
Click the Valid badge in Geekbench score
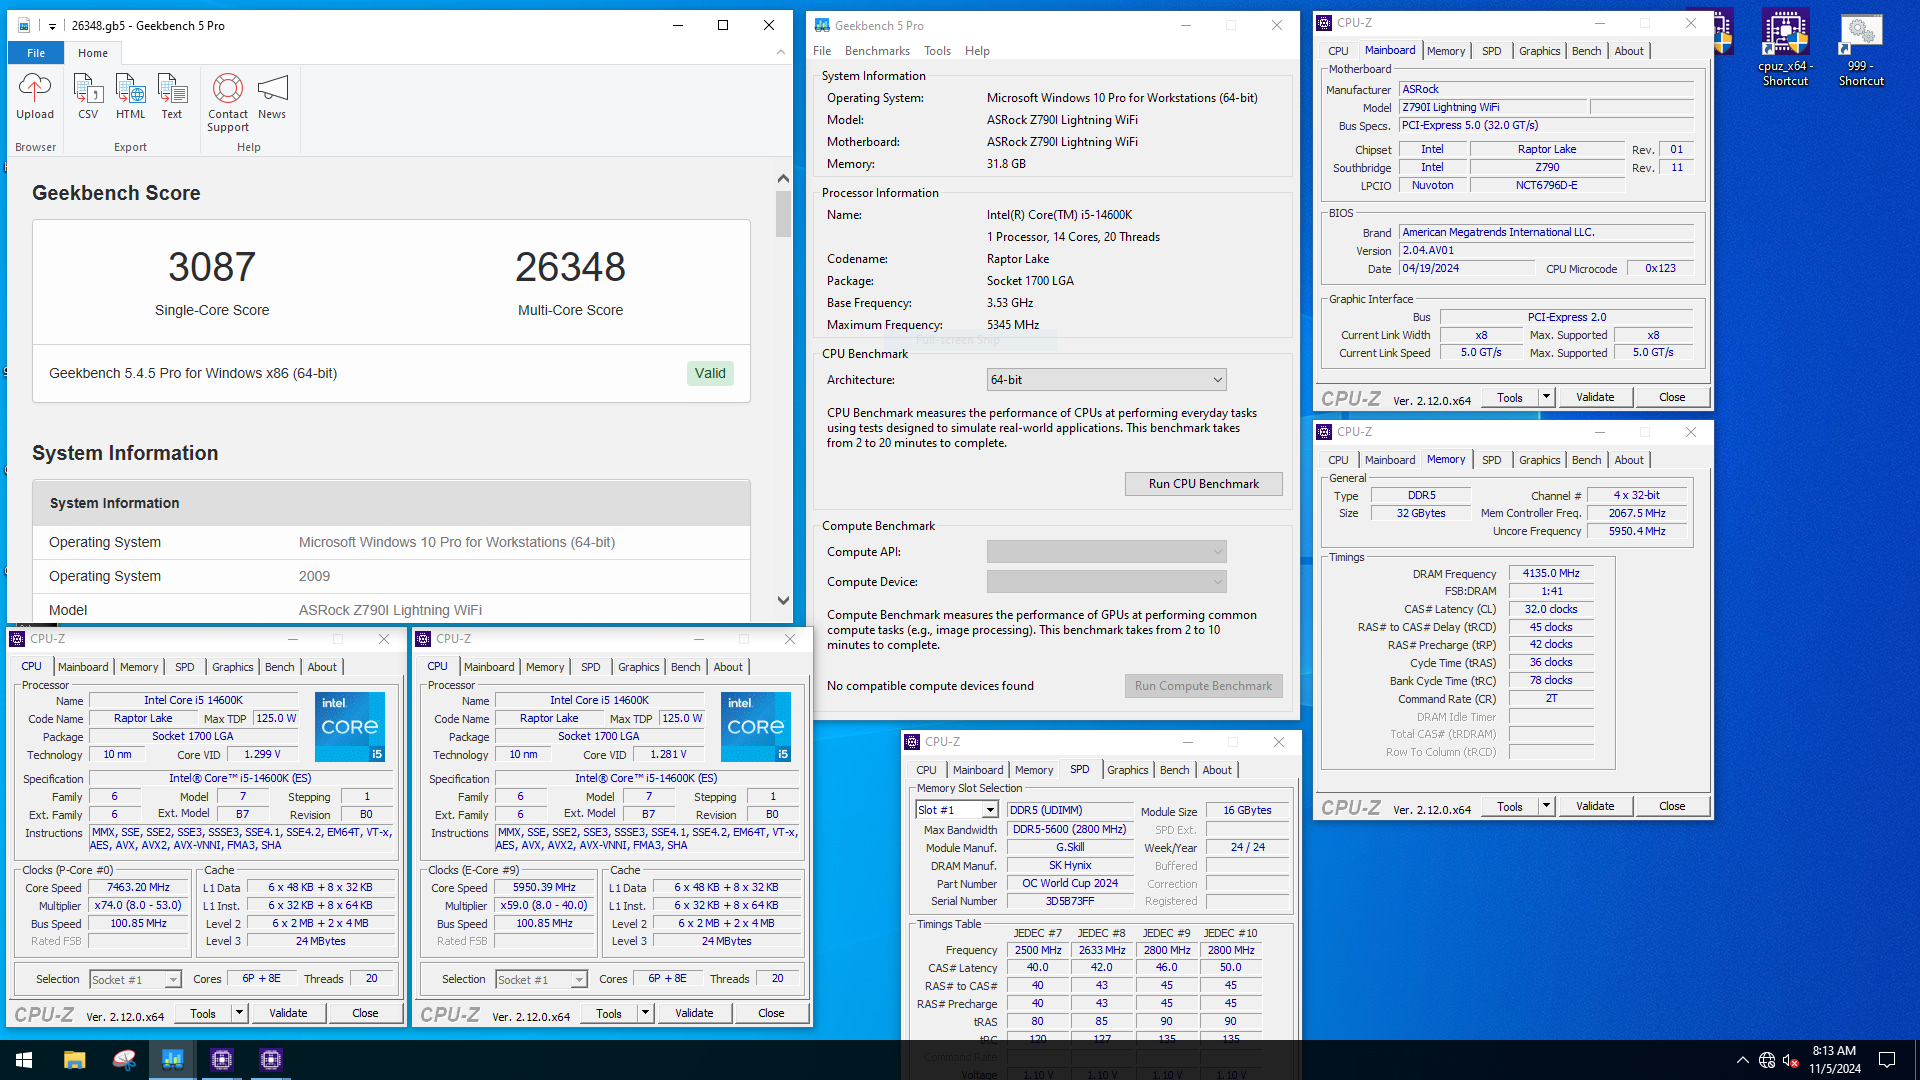click(x=710, y=373)
